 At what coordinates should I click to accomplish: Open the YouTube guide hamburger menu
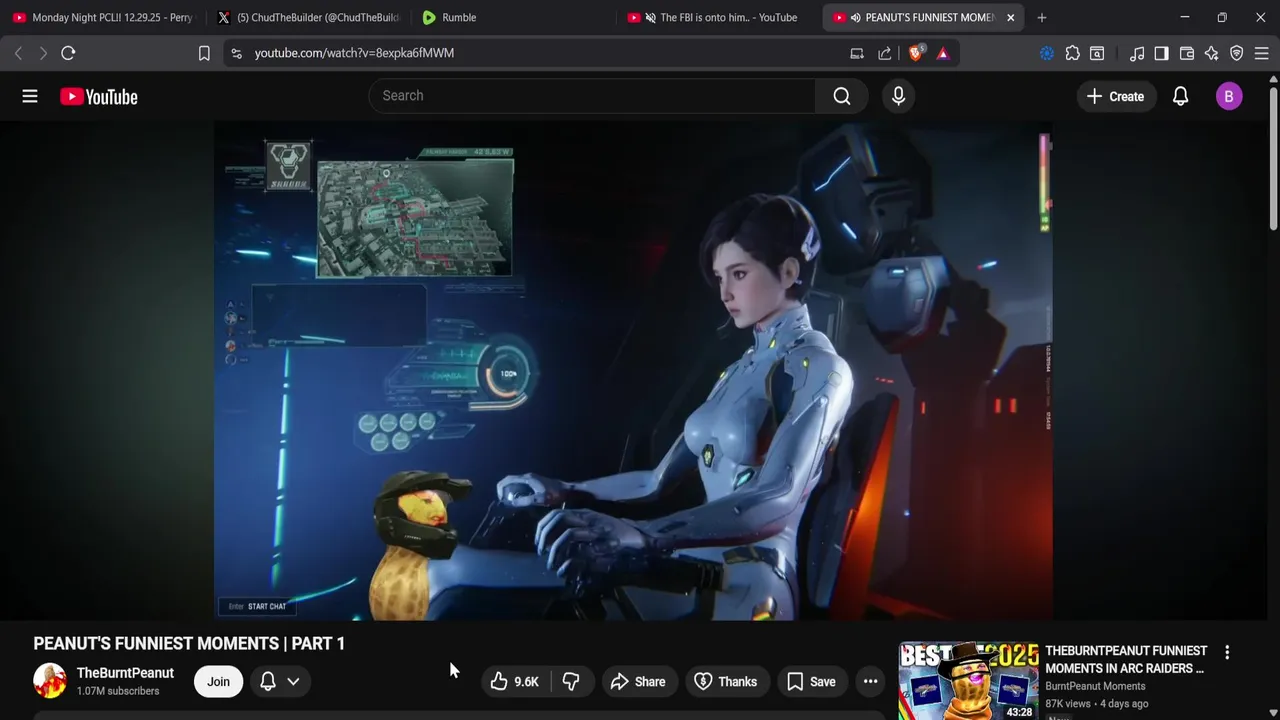click(30, 96)
